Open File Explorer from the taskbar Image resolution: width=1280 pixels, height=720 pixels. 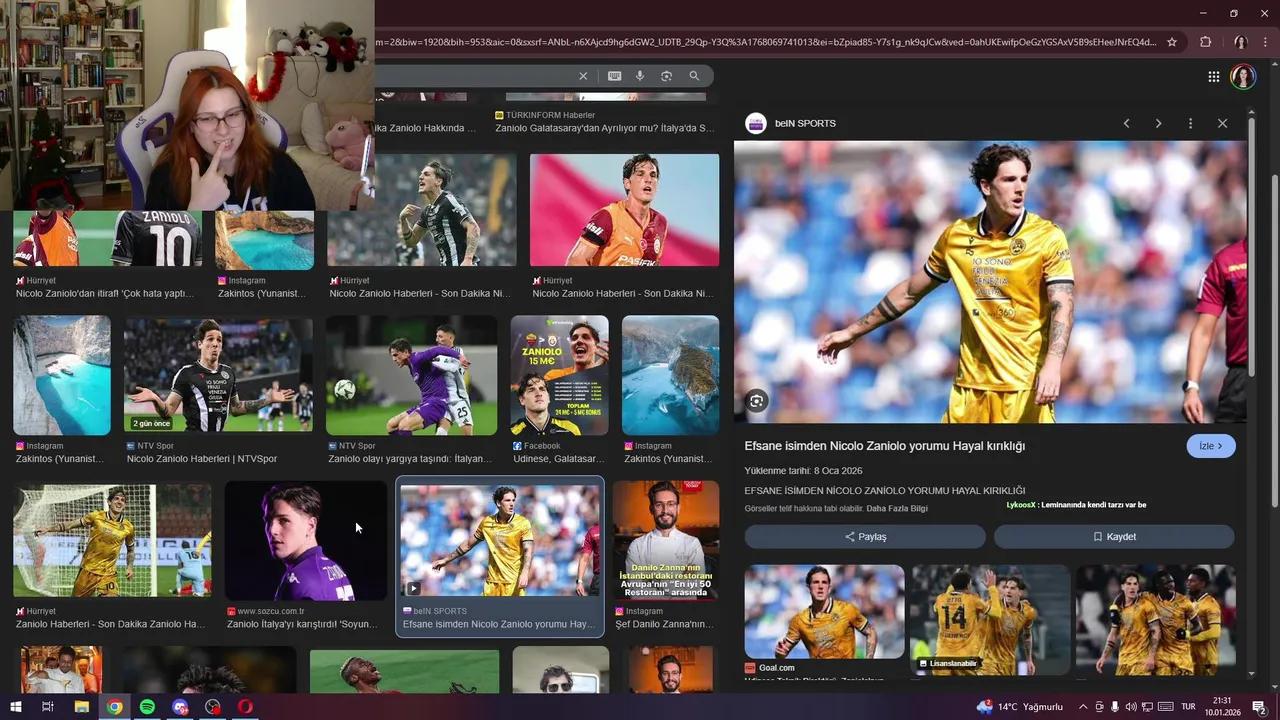point(82,707)
